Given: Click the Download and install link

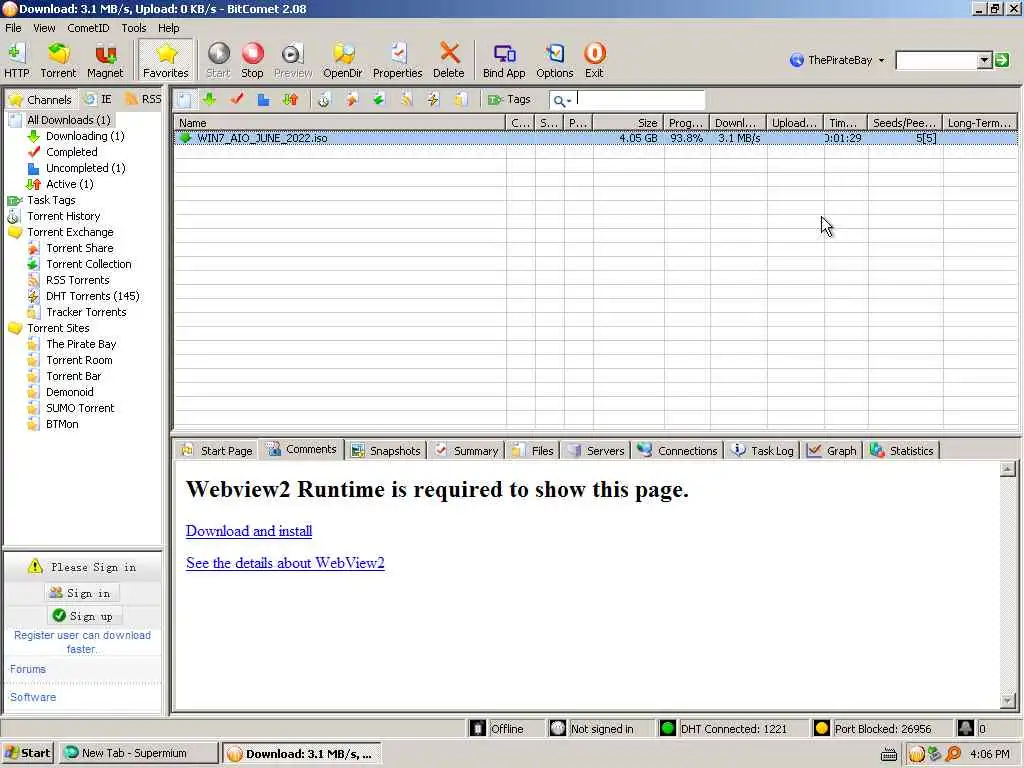Looking at the screenshot, I should point(249,531).
